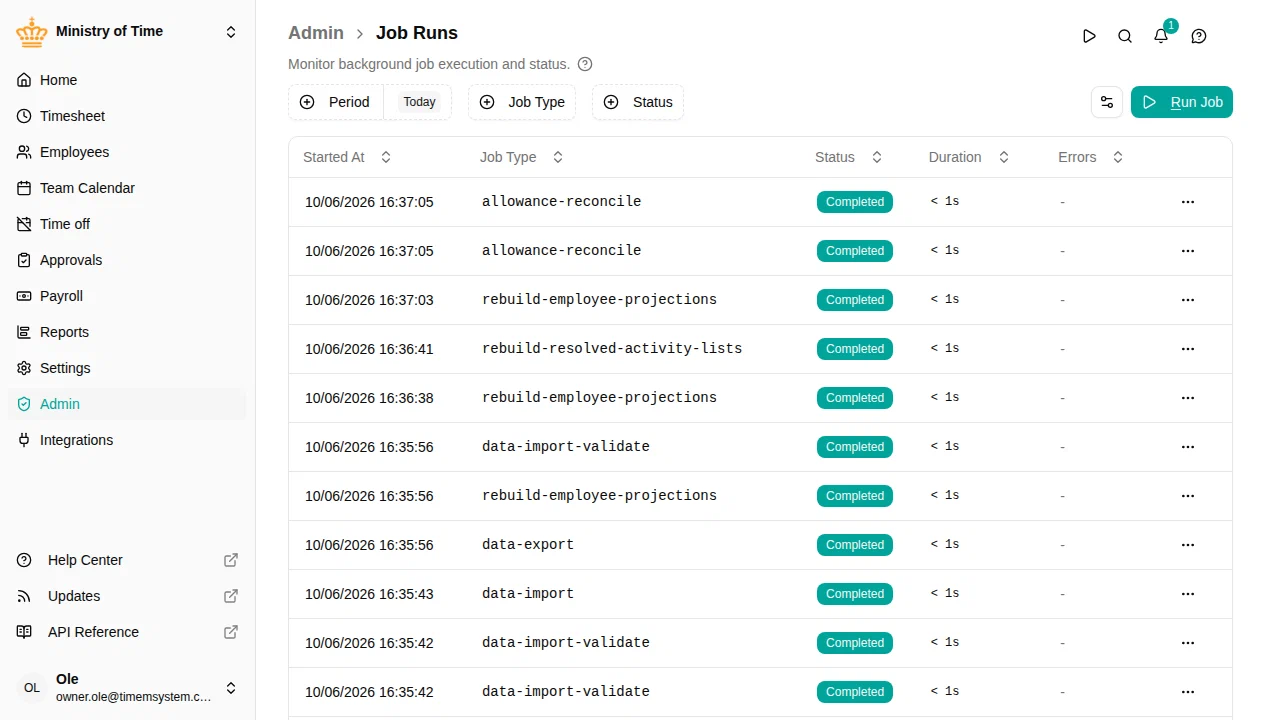This screenshot has height=720, width=1280.
Task: Sort by Job Type column
Action: pyautogui.click(x=521, y=157)
